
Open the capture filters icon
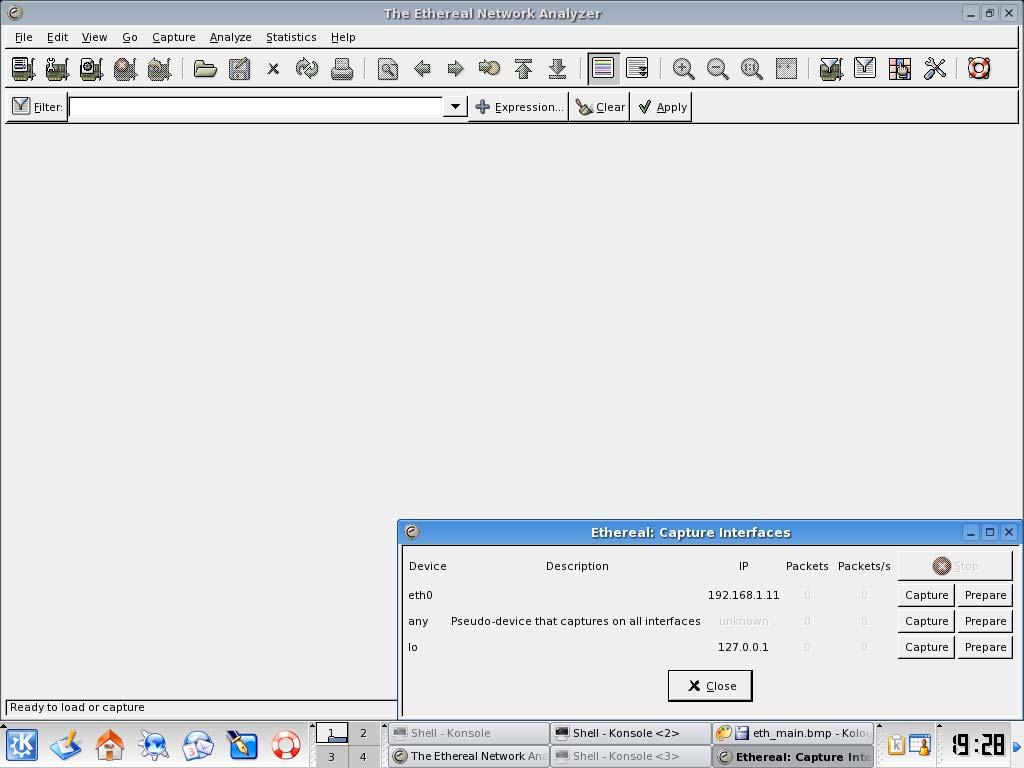831,69
